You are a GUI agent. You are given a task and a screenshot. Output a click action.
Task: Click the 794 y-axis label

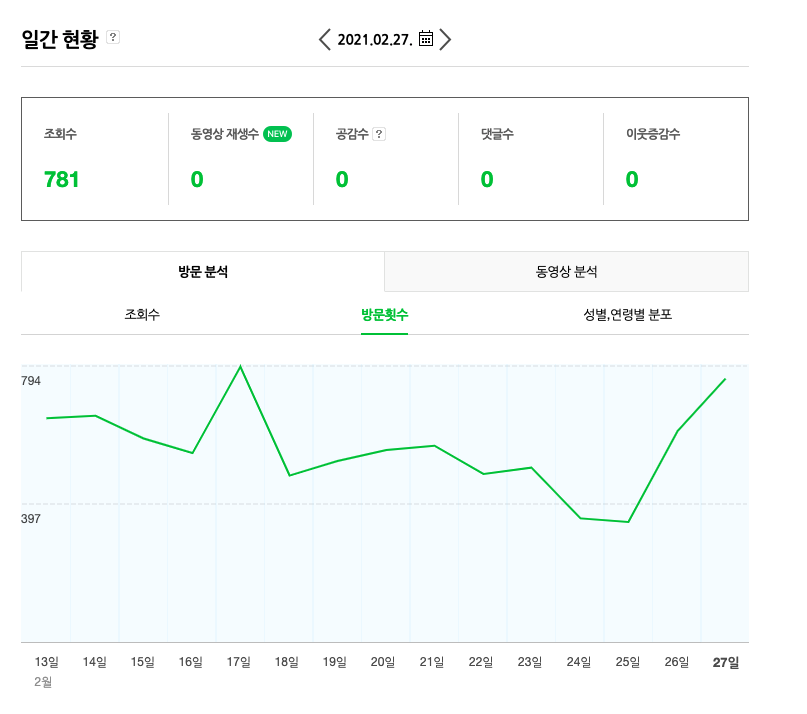coord(31,381)
